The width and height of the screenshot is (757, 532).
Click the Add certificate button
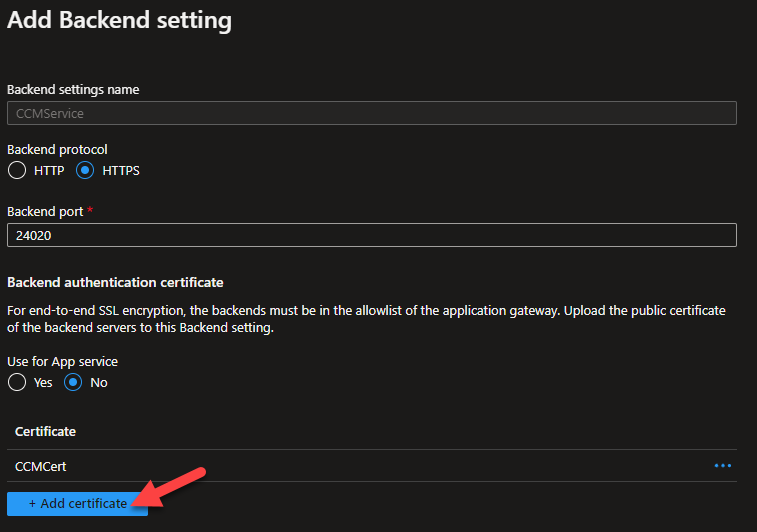click(77, 504)
